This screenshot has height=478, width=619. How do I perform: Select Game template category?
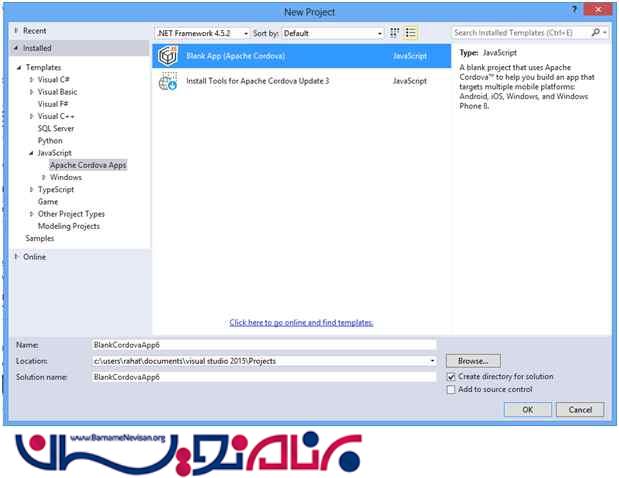point(48,202)
